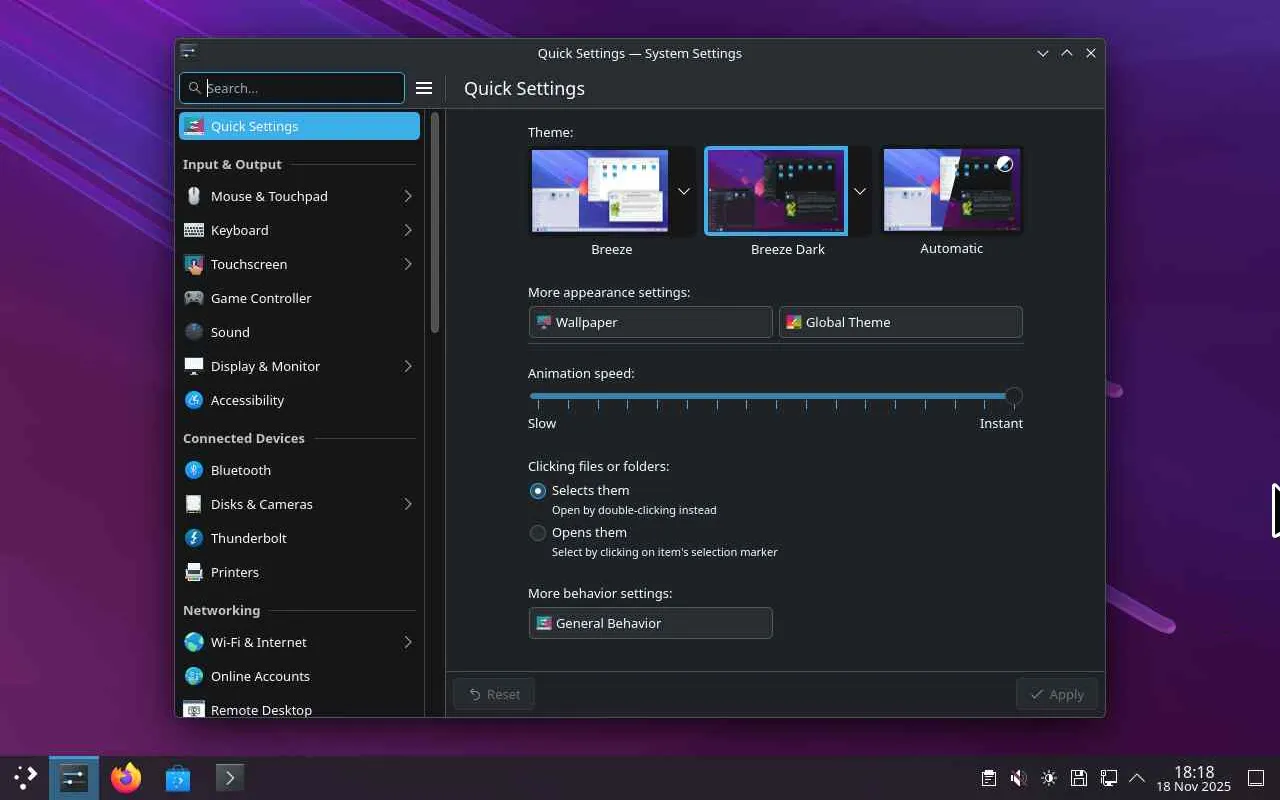Click the Search input field
This screenshot has height=800, width=1280.
[292, 88]
